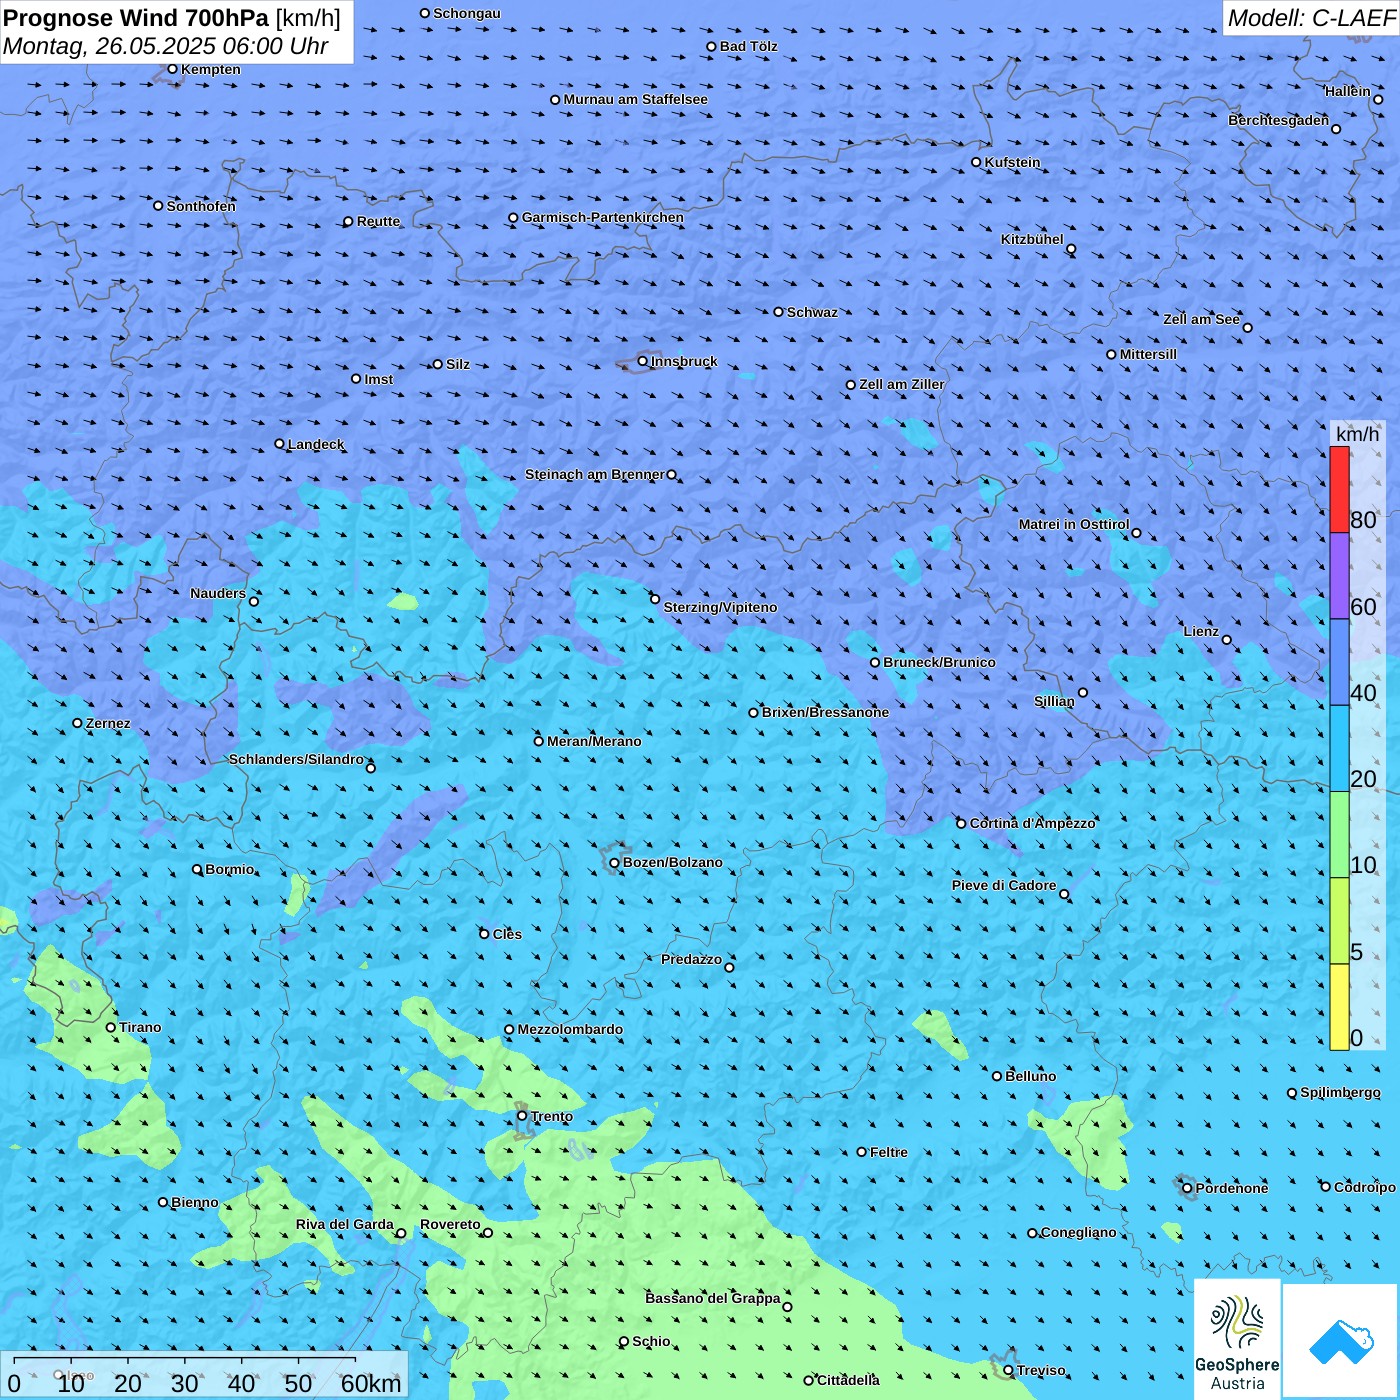Click the 'Sonthofen' label
This screenshot has height=1400, width=1400.
201,206
